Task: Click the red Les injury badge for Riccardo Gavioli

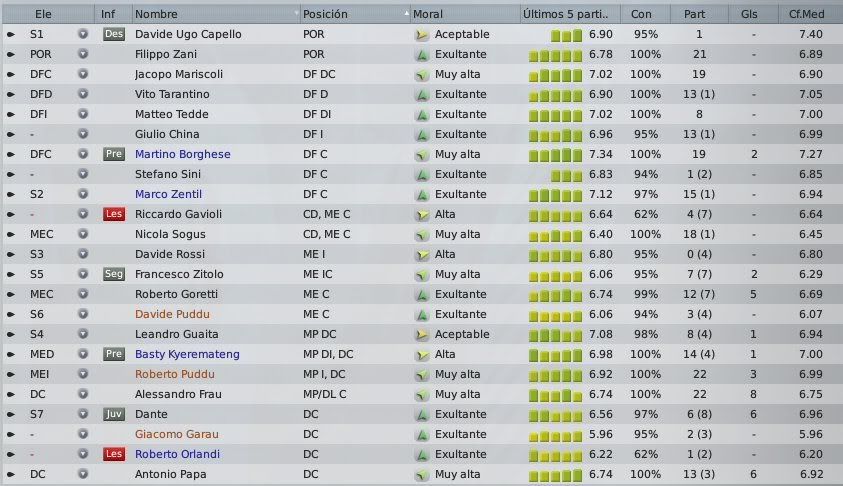Action: tap(113, 214)
